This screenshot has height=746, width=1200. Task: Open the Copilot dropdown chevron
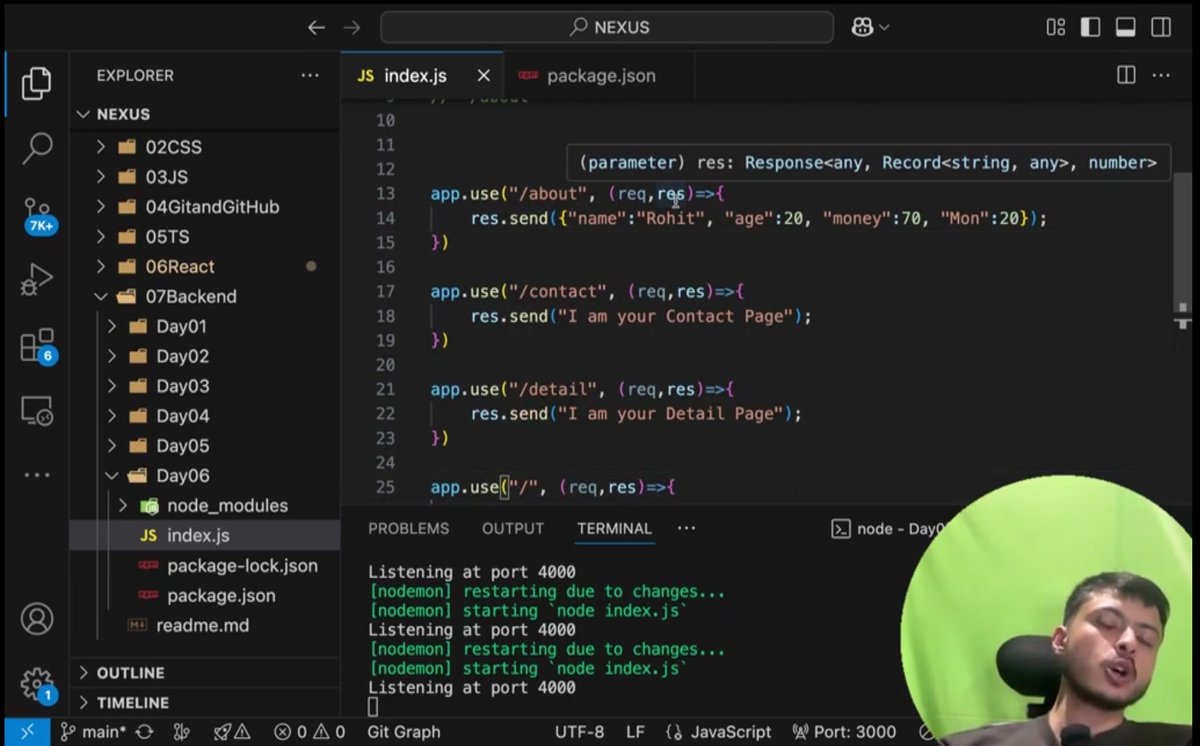884,28
